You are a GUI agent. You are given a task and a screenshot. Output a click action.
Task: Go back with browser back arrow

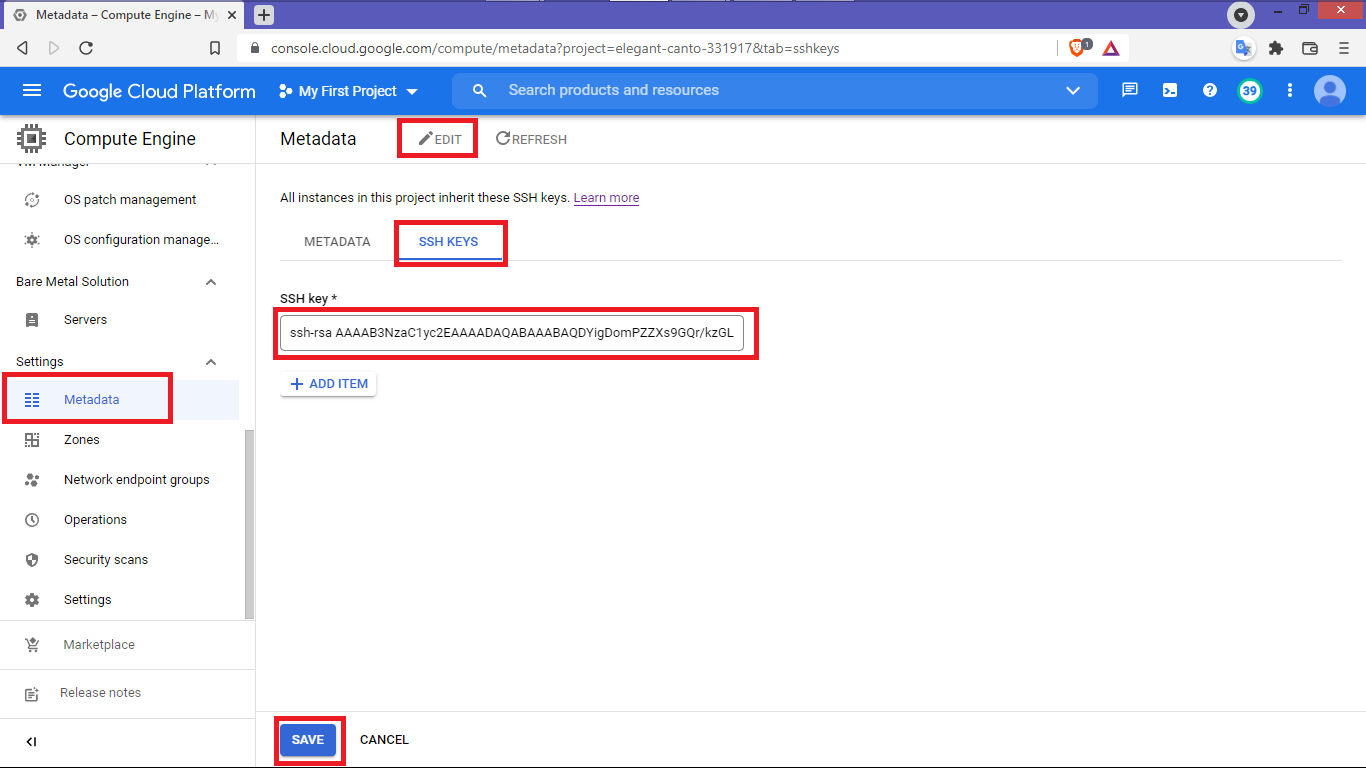23,48
